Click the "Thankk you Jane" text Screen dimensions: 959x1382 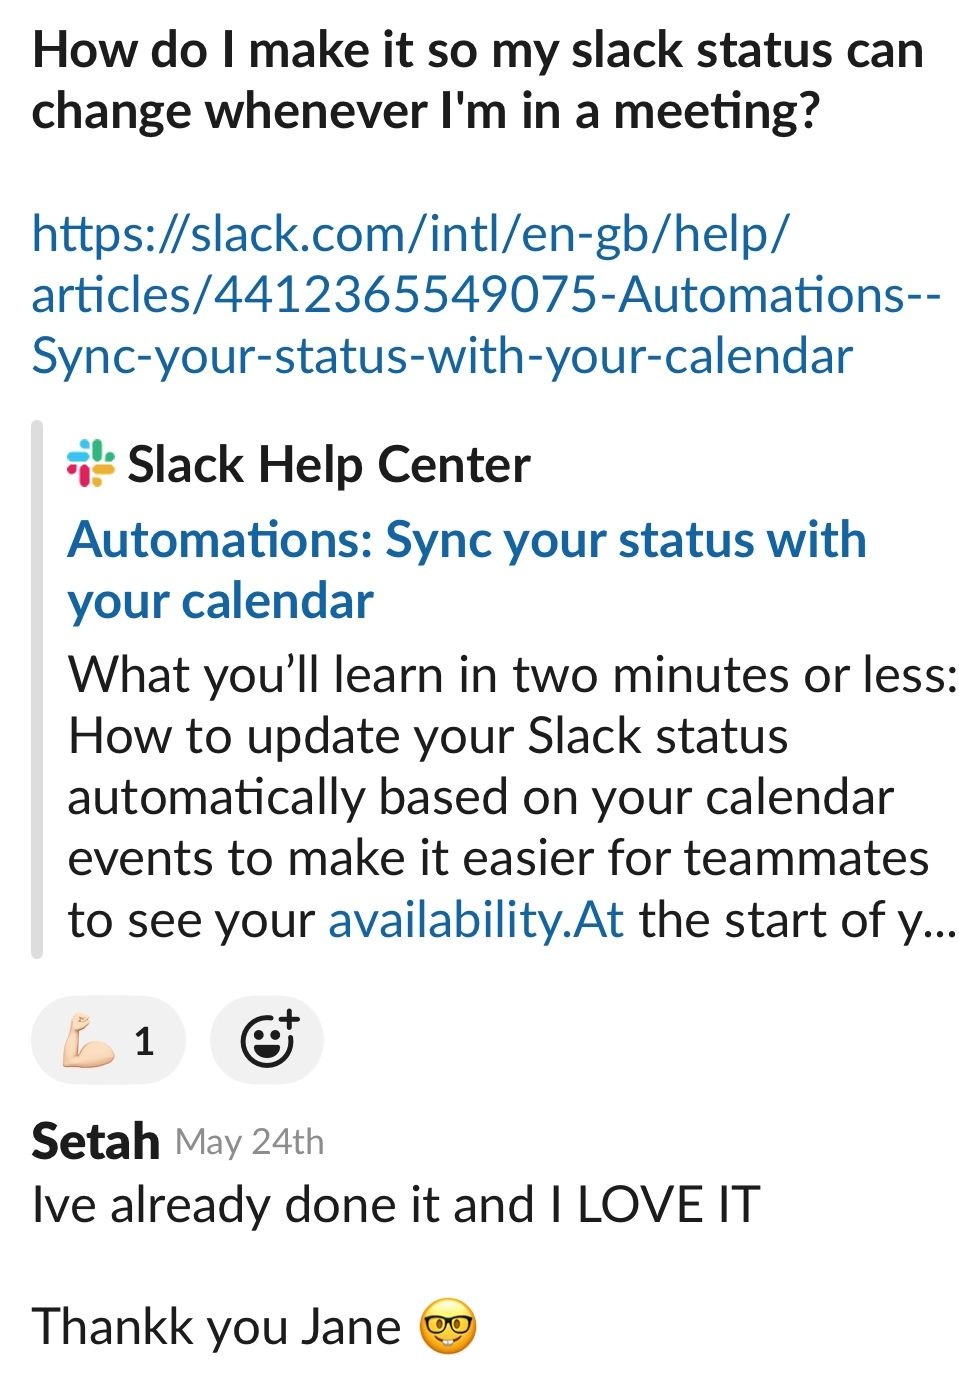pos(216,1327)
